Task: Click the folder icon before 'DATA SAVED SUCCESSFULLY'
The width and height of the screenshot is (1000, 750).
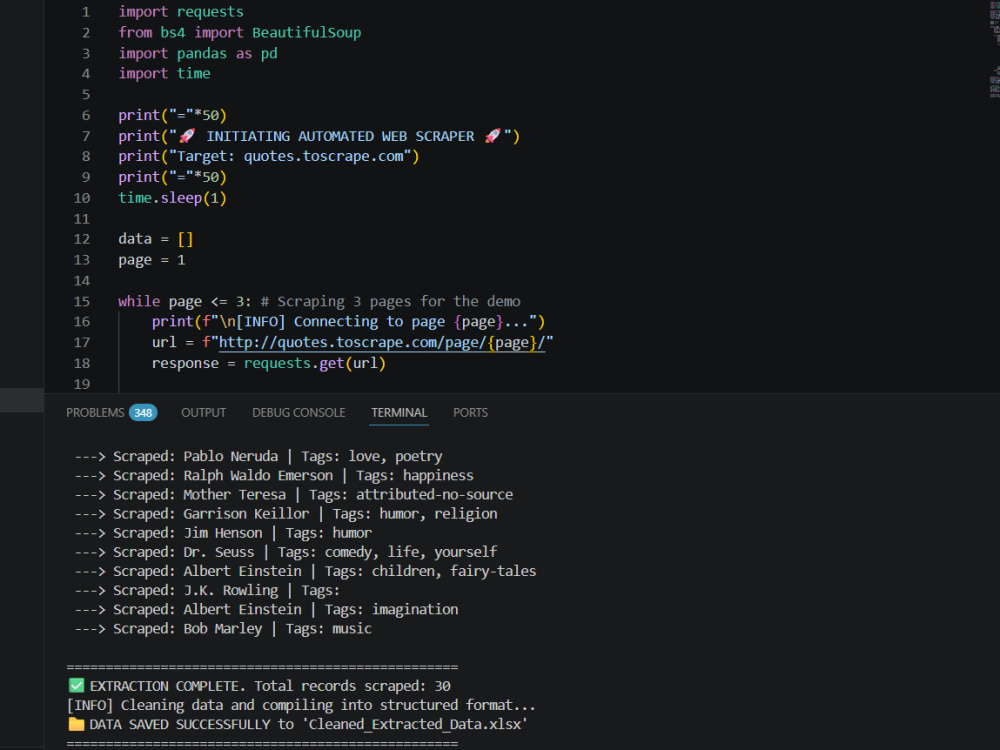Action: [x=76, y=724]
